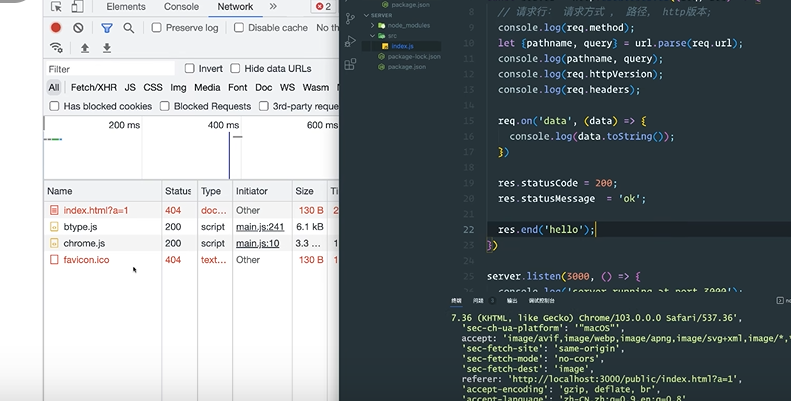Check the Blocked Requests checkbox
Image resolution: width=791 pixels, height=401 pixels.
164,106
